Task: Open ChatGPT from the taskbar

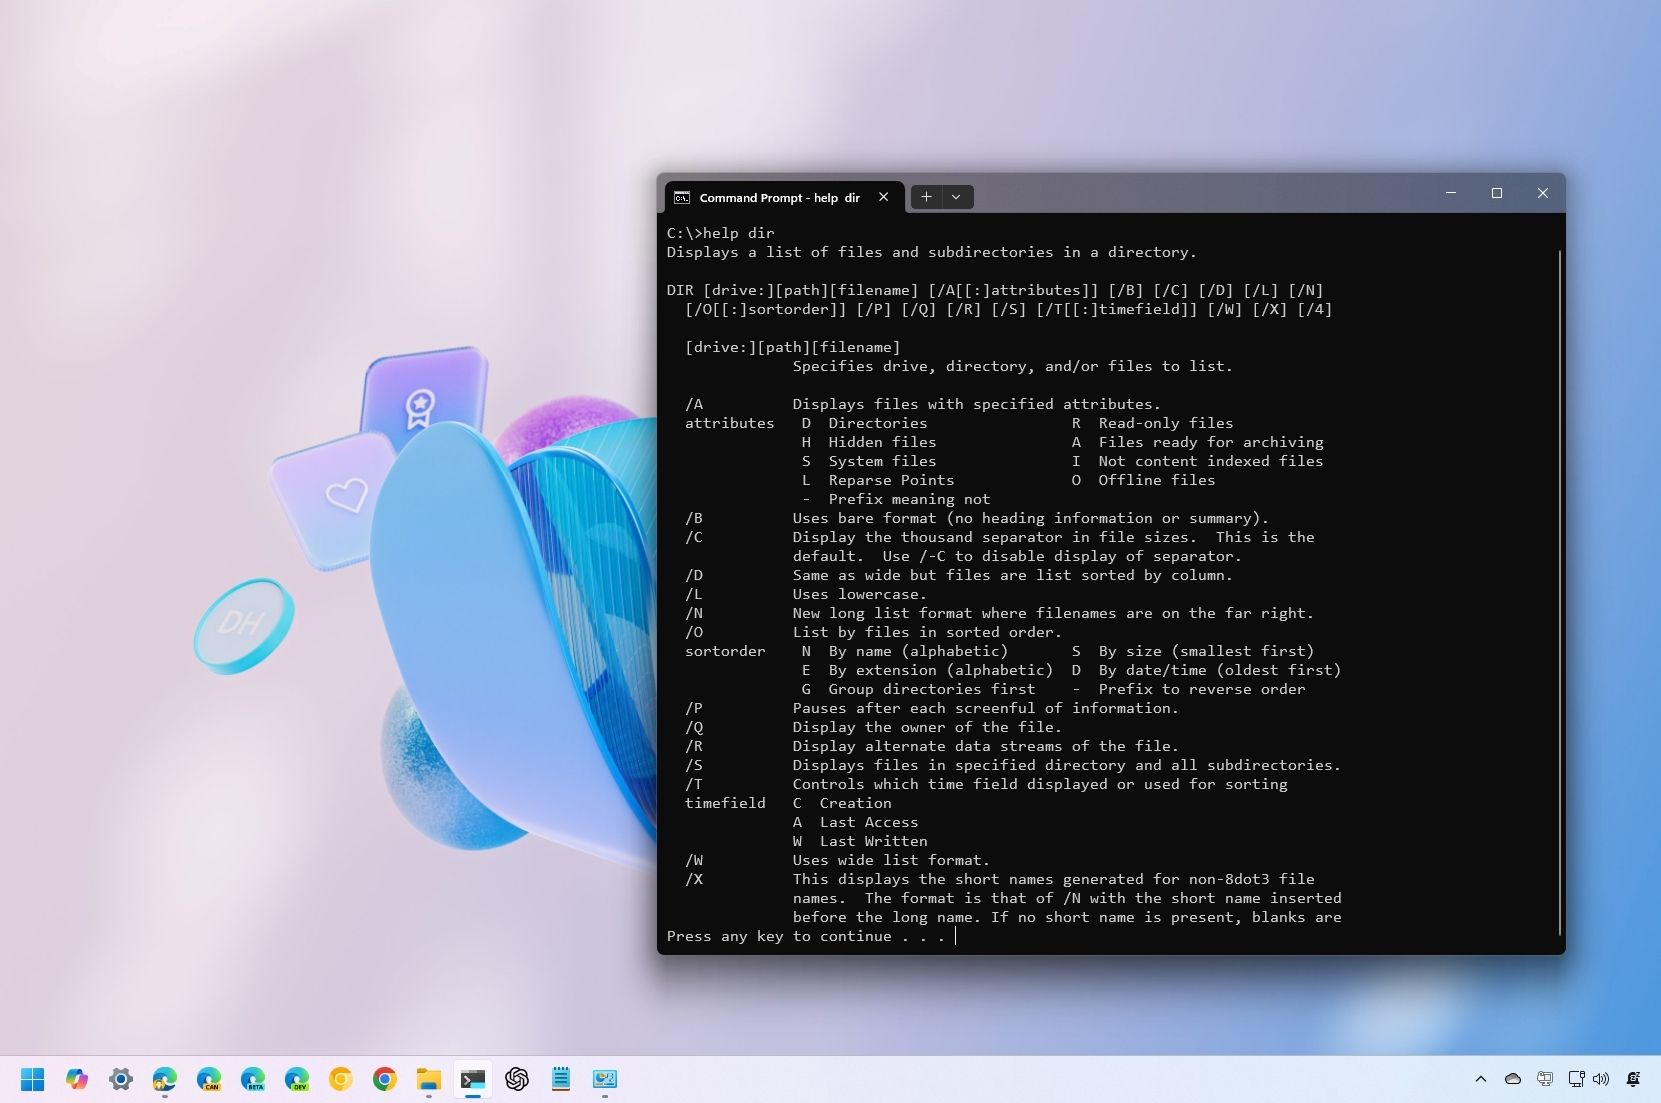Action: tap(517, 1080)
